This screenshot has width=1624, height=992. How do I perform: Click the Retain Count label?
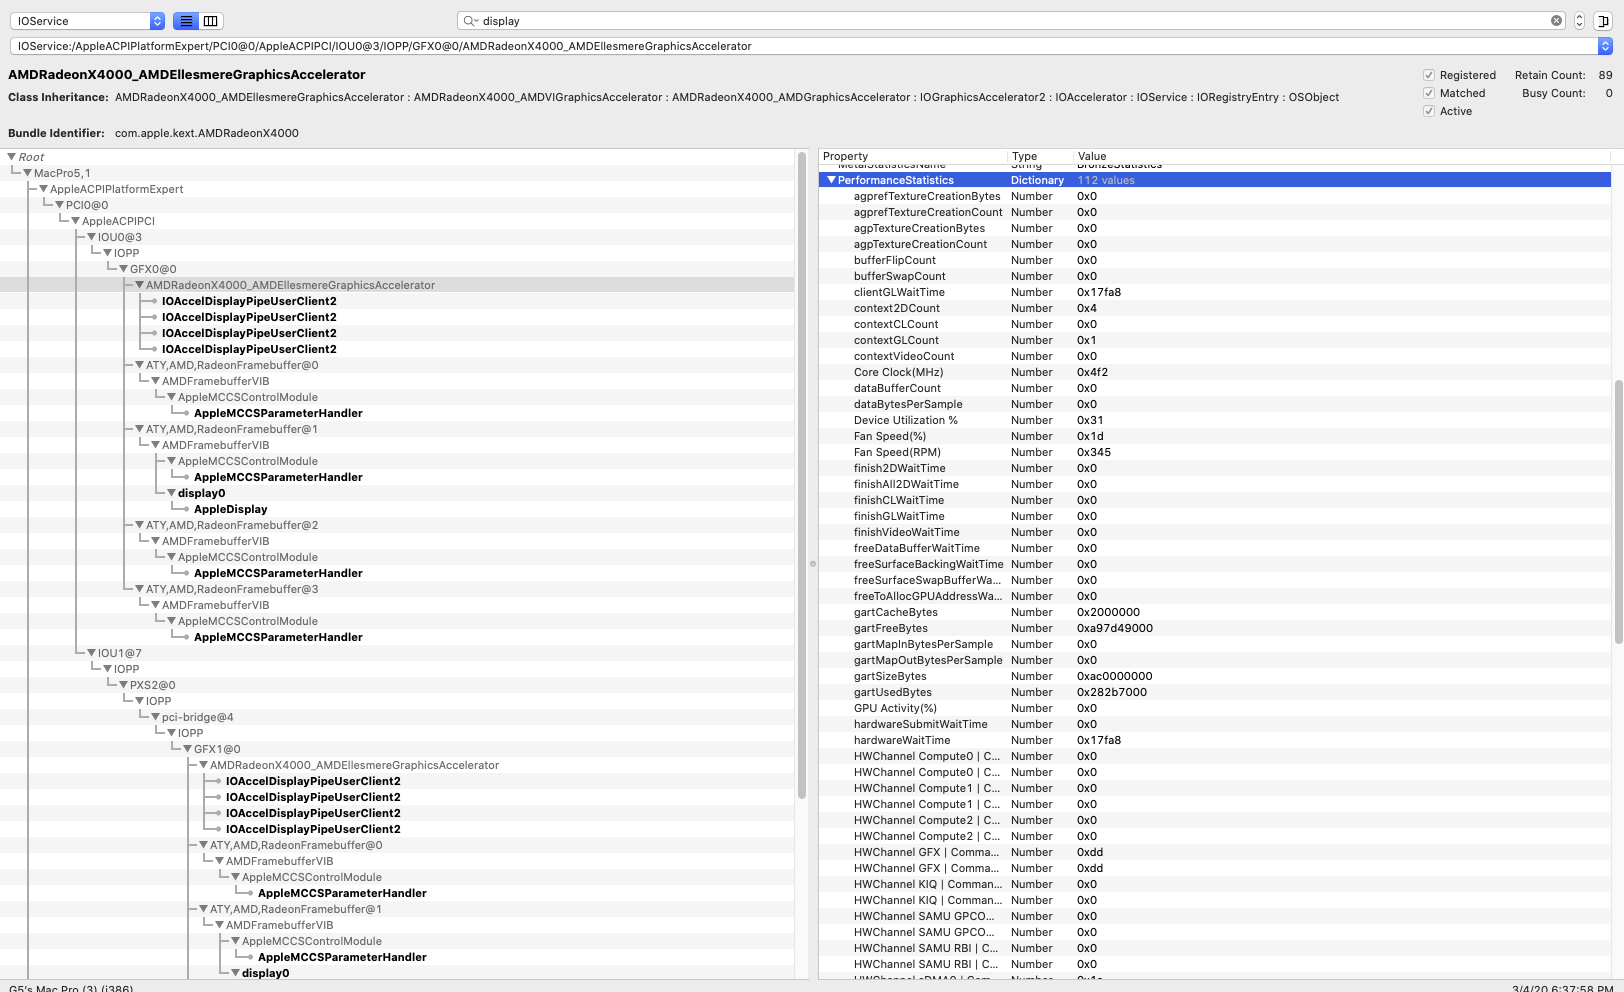point(1550,75)
